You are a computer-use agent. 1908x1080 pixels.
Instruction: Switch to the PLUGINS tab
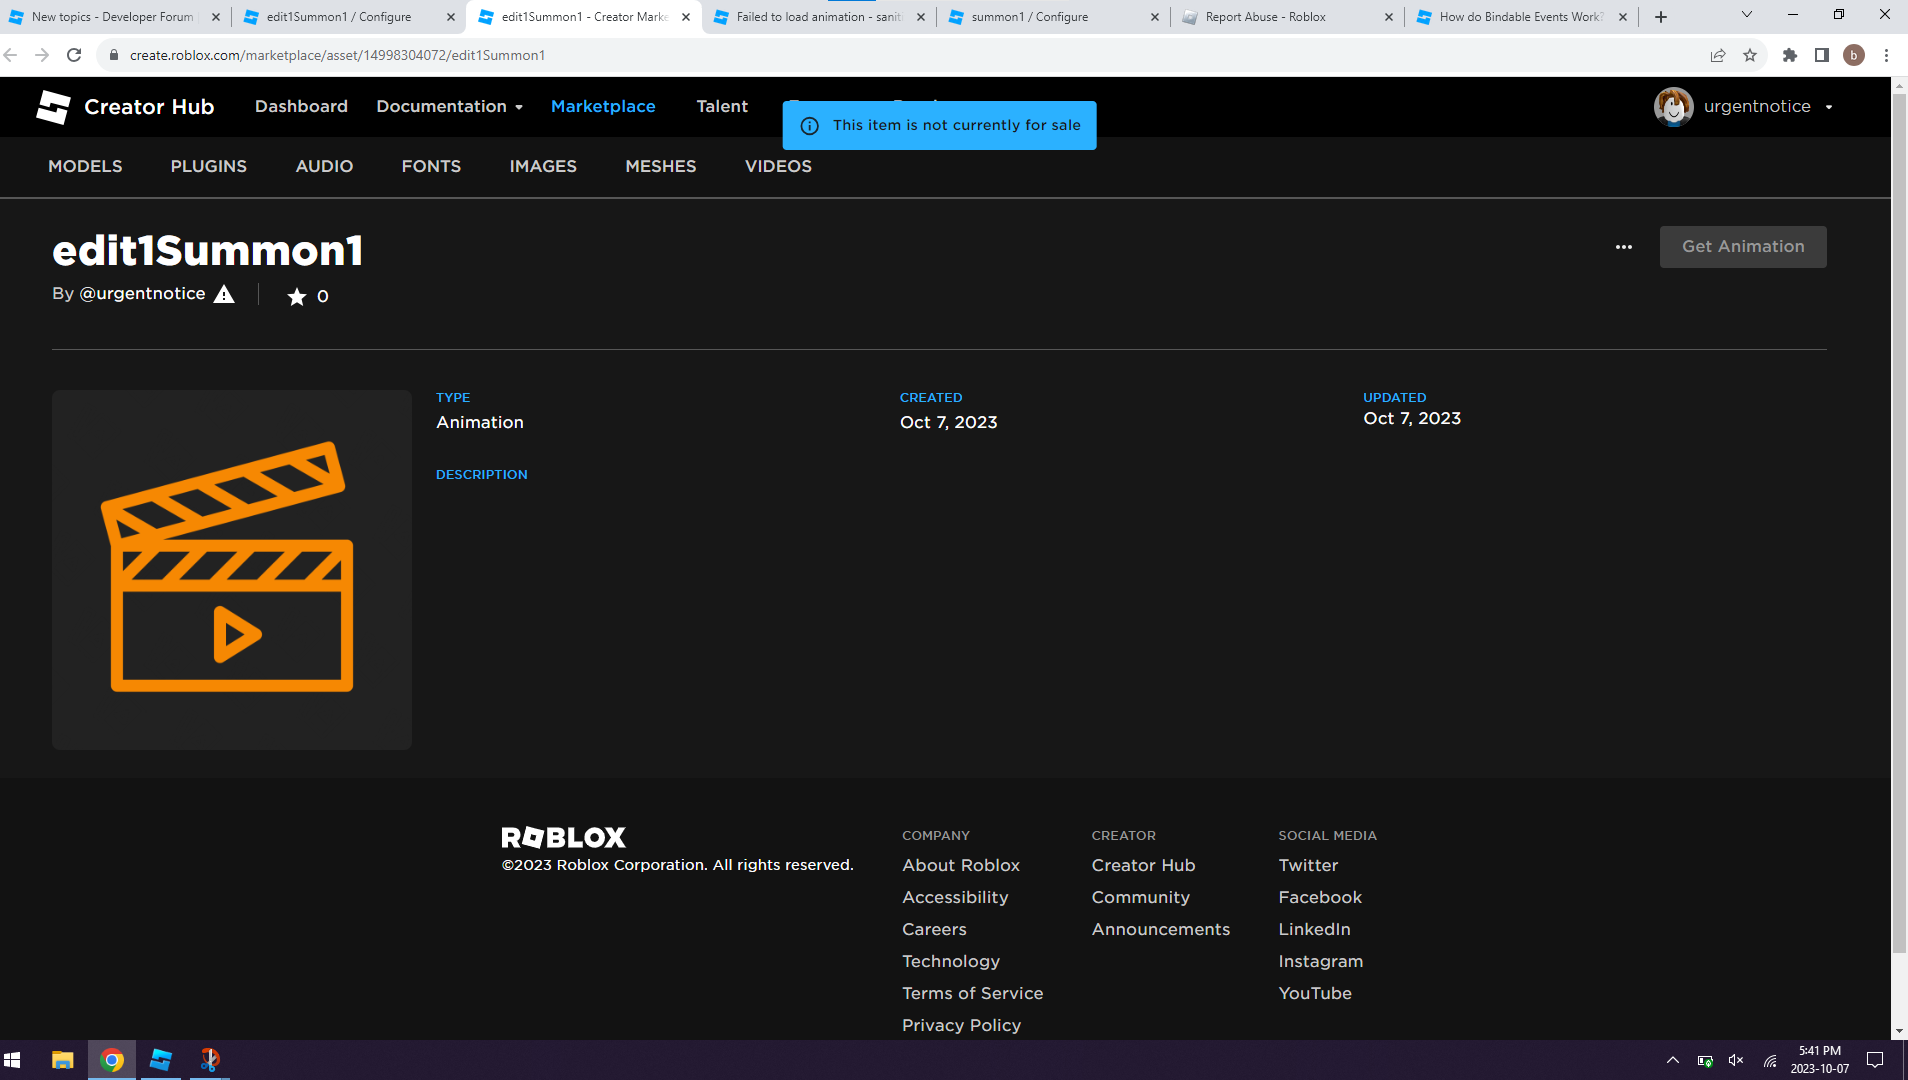[x=208, y=166]
